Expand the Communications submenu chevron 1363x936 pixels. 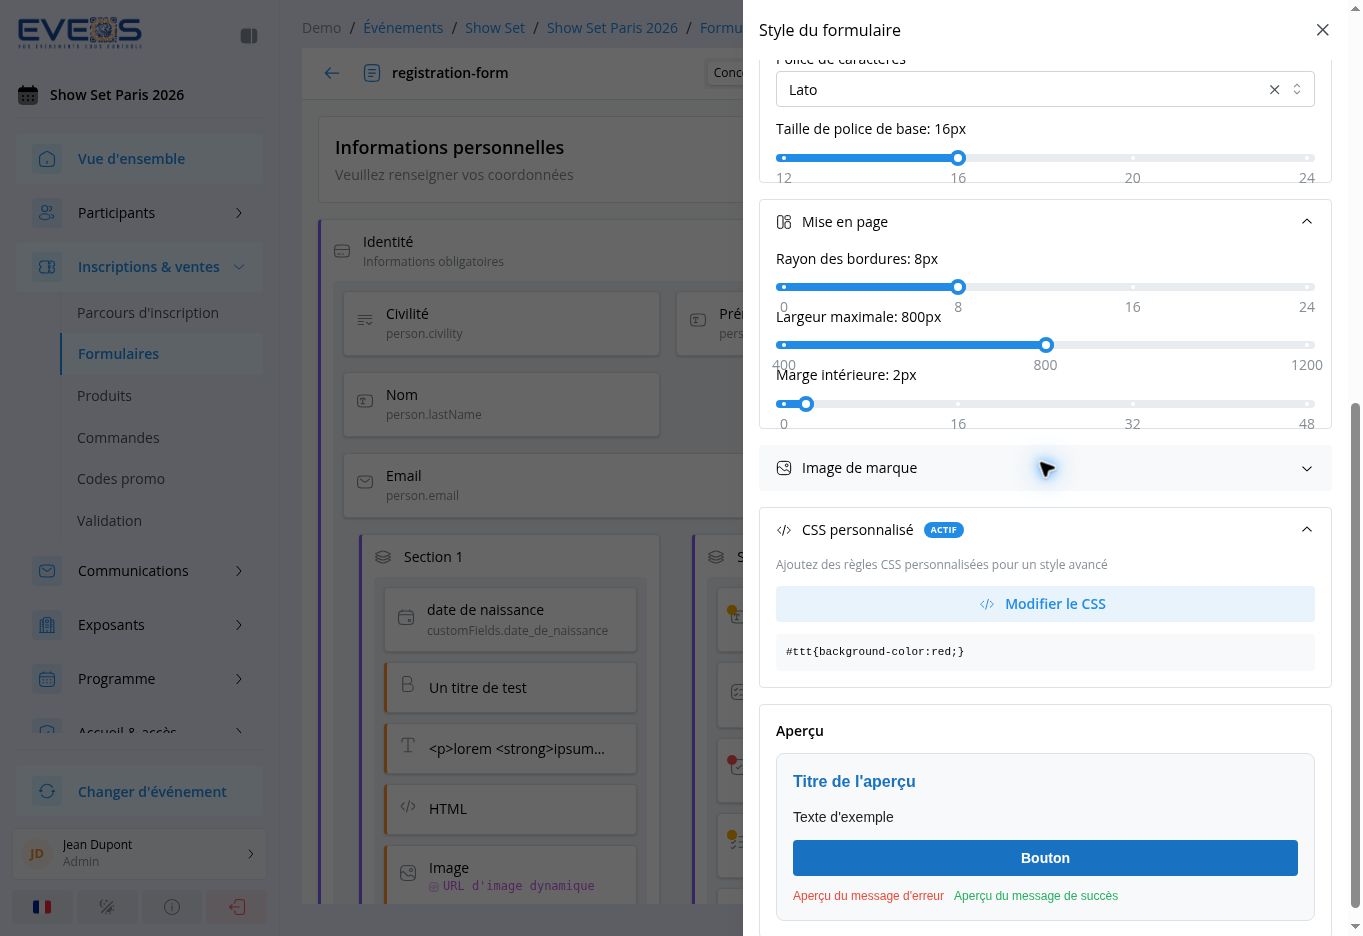(239, 571)
